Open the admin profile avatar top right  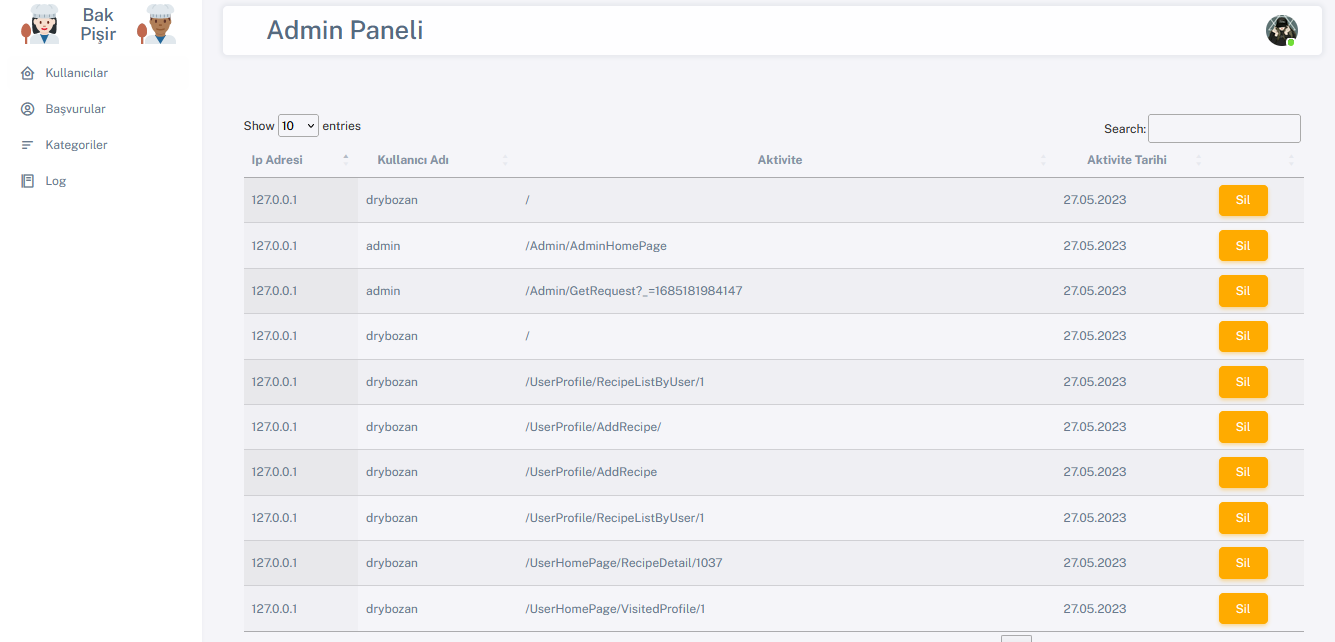click(1281, 30)
